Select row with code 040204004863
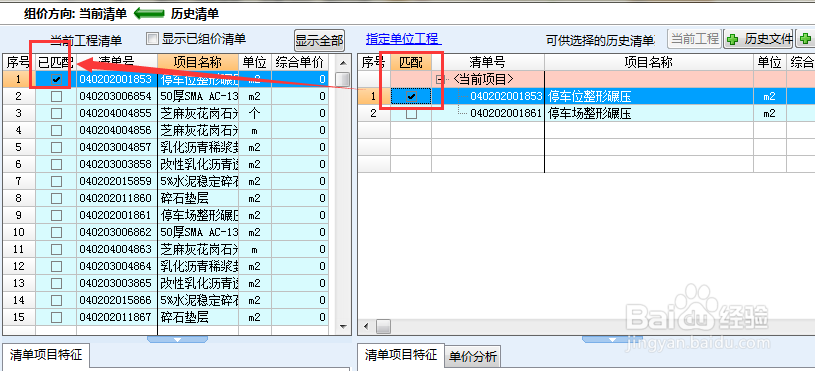815x371 pixels. point(166,249)
